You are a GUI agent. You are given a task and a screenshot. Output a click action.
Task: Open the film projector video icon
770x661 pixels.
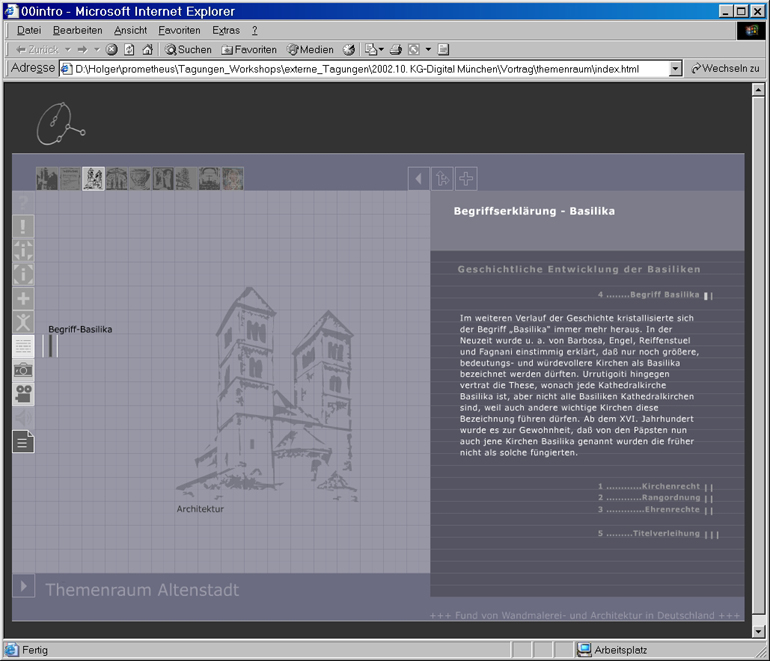(23, 394)
